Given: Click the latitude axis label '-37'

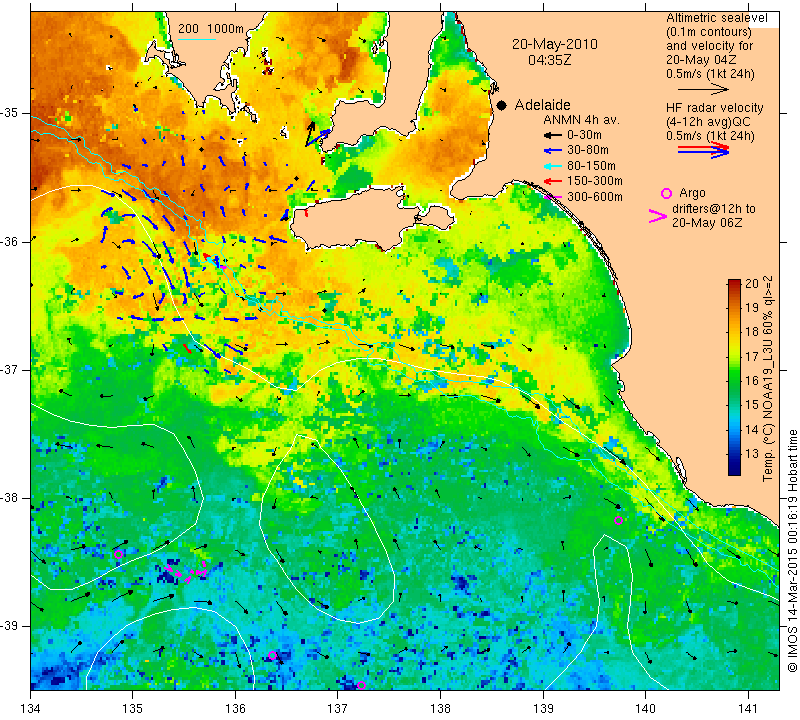Looking at the screenshot, I should pyautogui.click(x=9, y=369).
